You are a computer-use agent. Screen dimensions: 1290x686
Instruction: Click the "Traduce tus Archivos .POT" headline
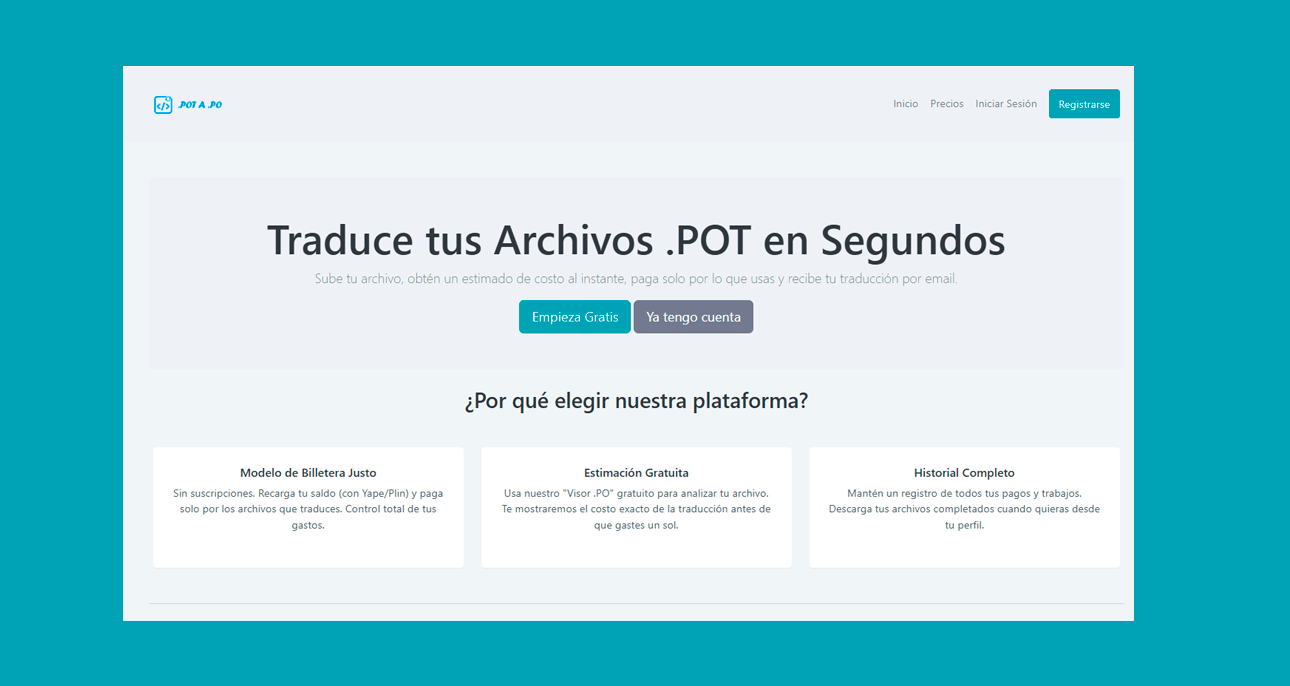click(x=635, y=241)
